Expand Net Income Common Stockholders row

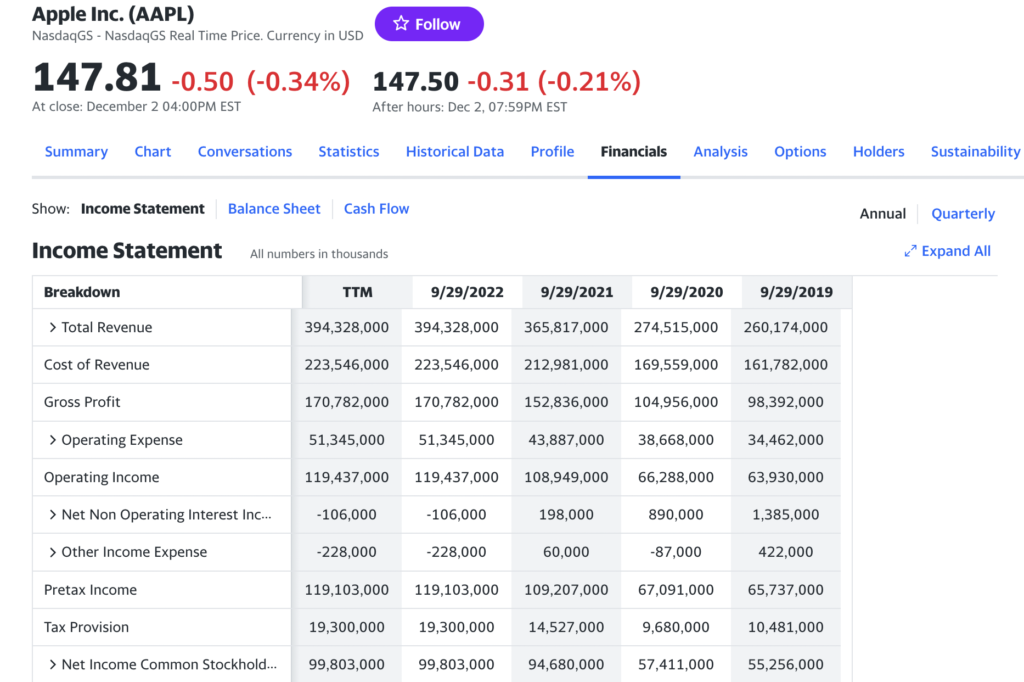coord(53,665)
